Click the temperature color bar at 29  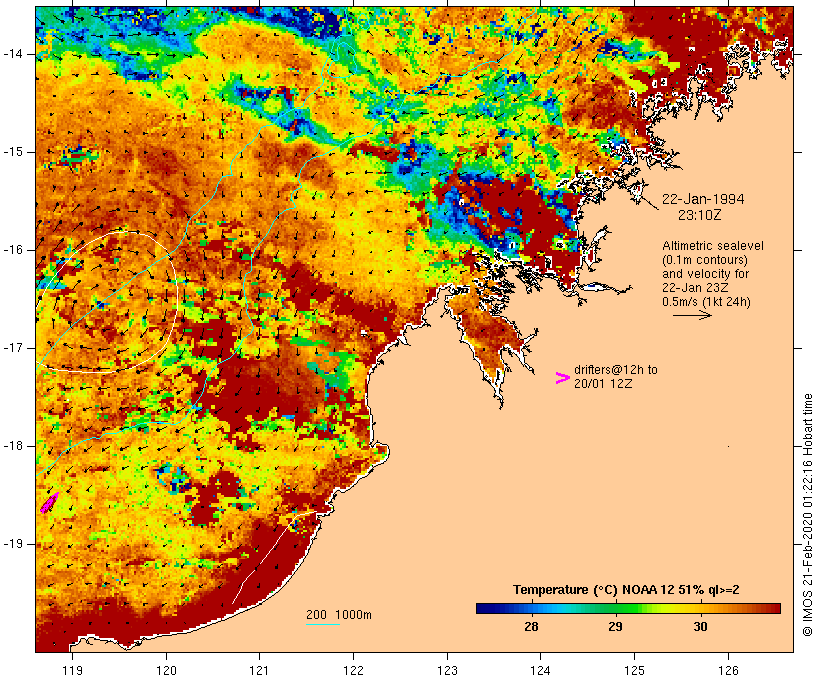tap(616, 608)
